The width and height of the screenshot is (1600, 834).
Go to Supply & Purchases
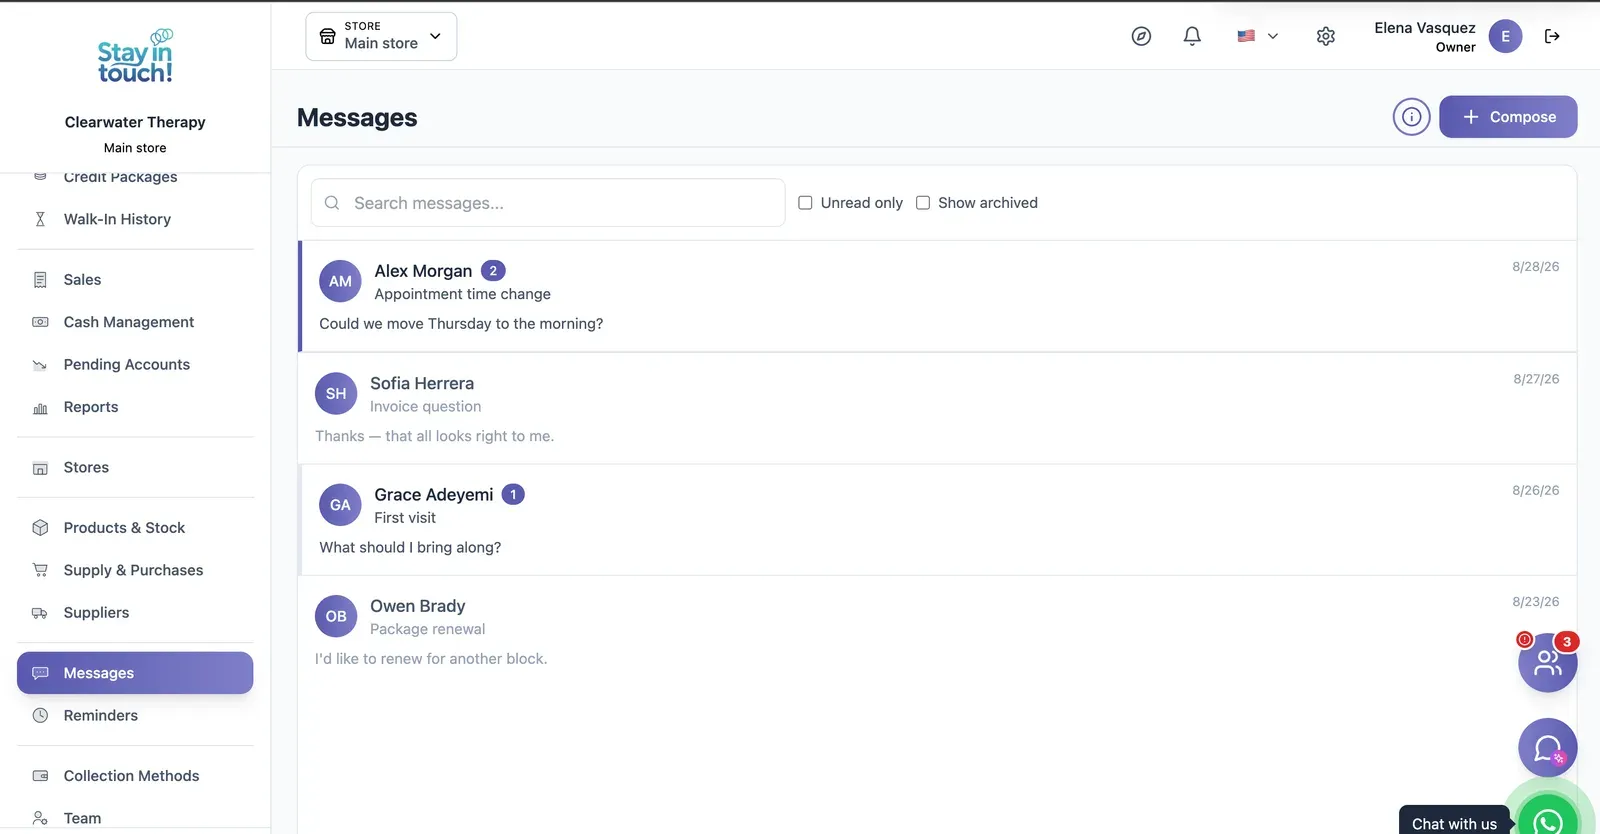(x=135, y=570)
